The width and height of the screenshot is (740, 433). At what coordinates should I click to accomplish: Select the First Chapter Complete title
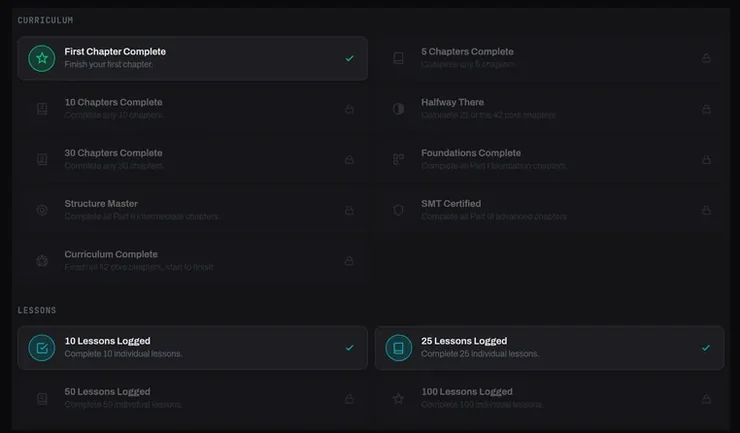(115, 51)
